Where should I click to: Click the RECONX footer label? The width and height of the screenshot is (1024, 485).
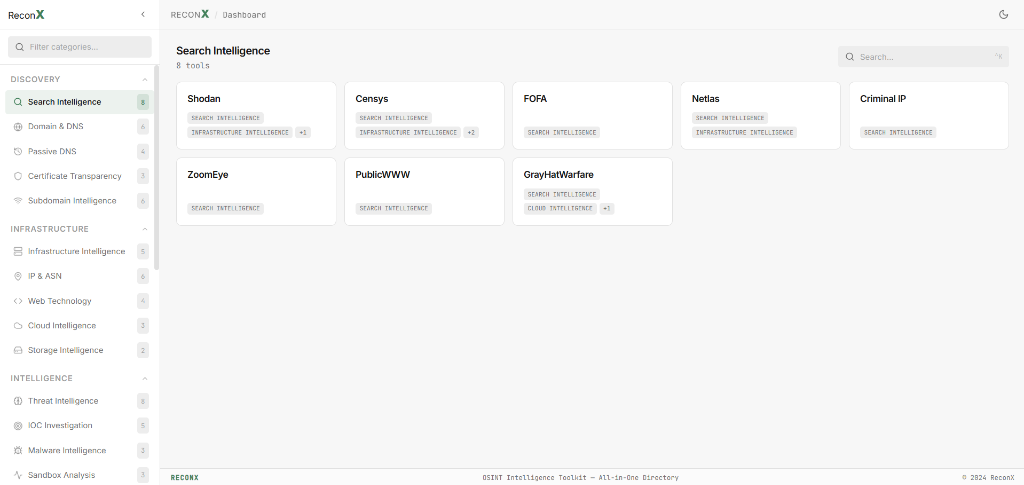(x=185, y=478)
